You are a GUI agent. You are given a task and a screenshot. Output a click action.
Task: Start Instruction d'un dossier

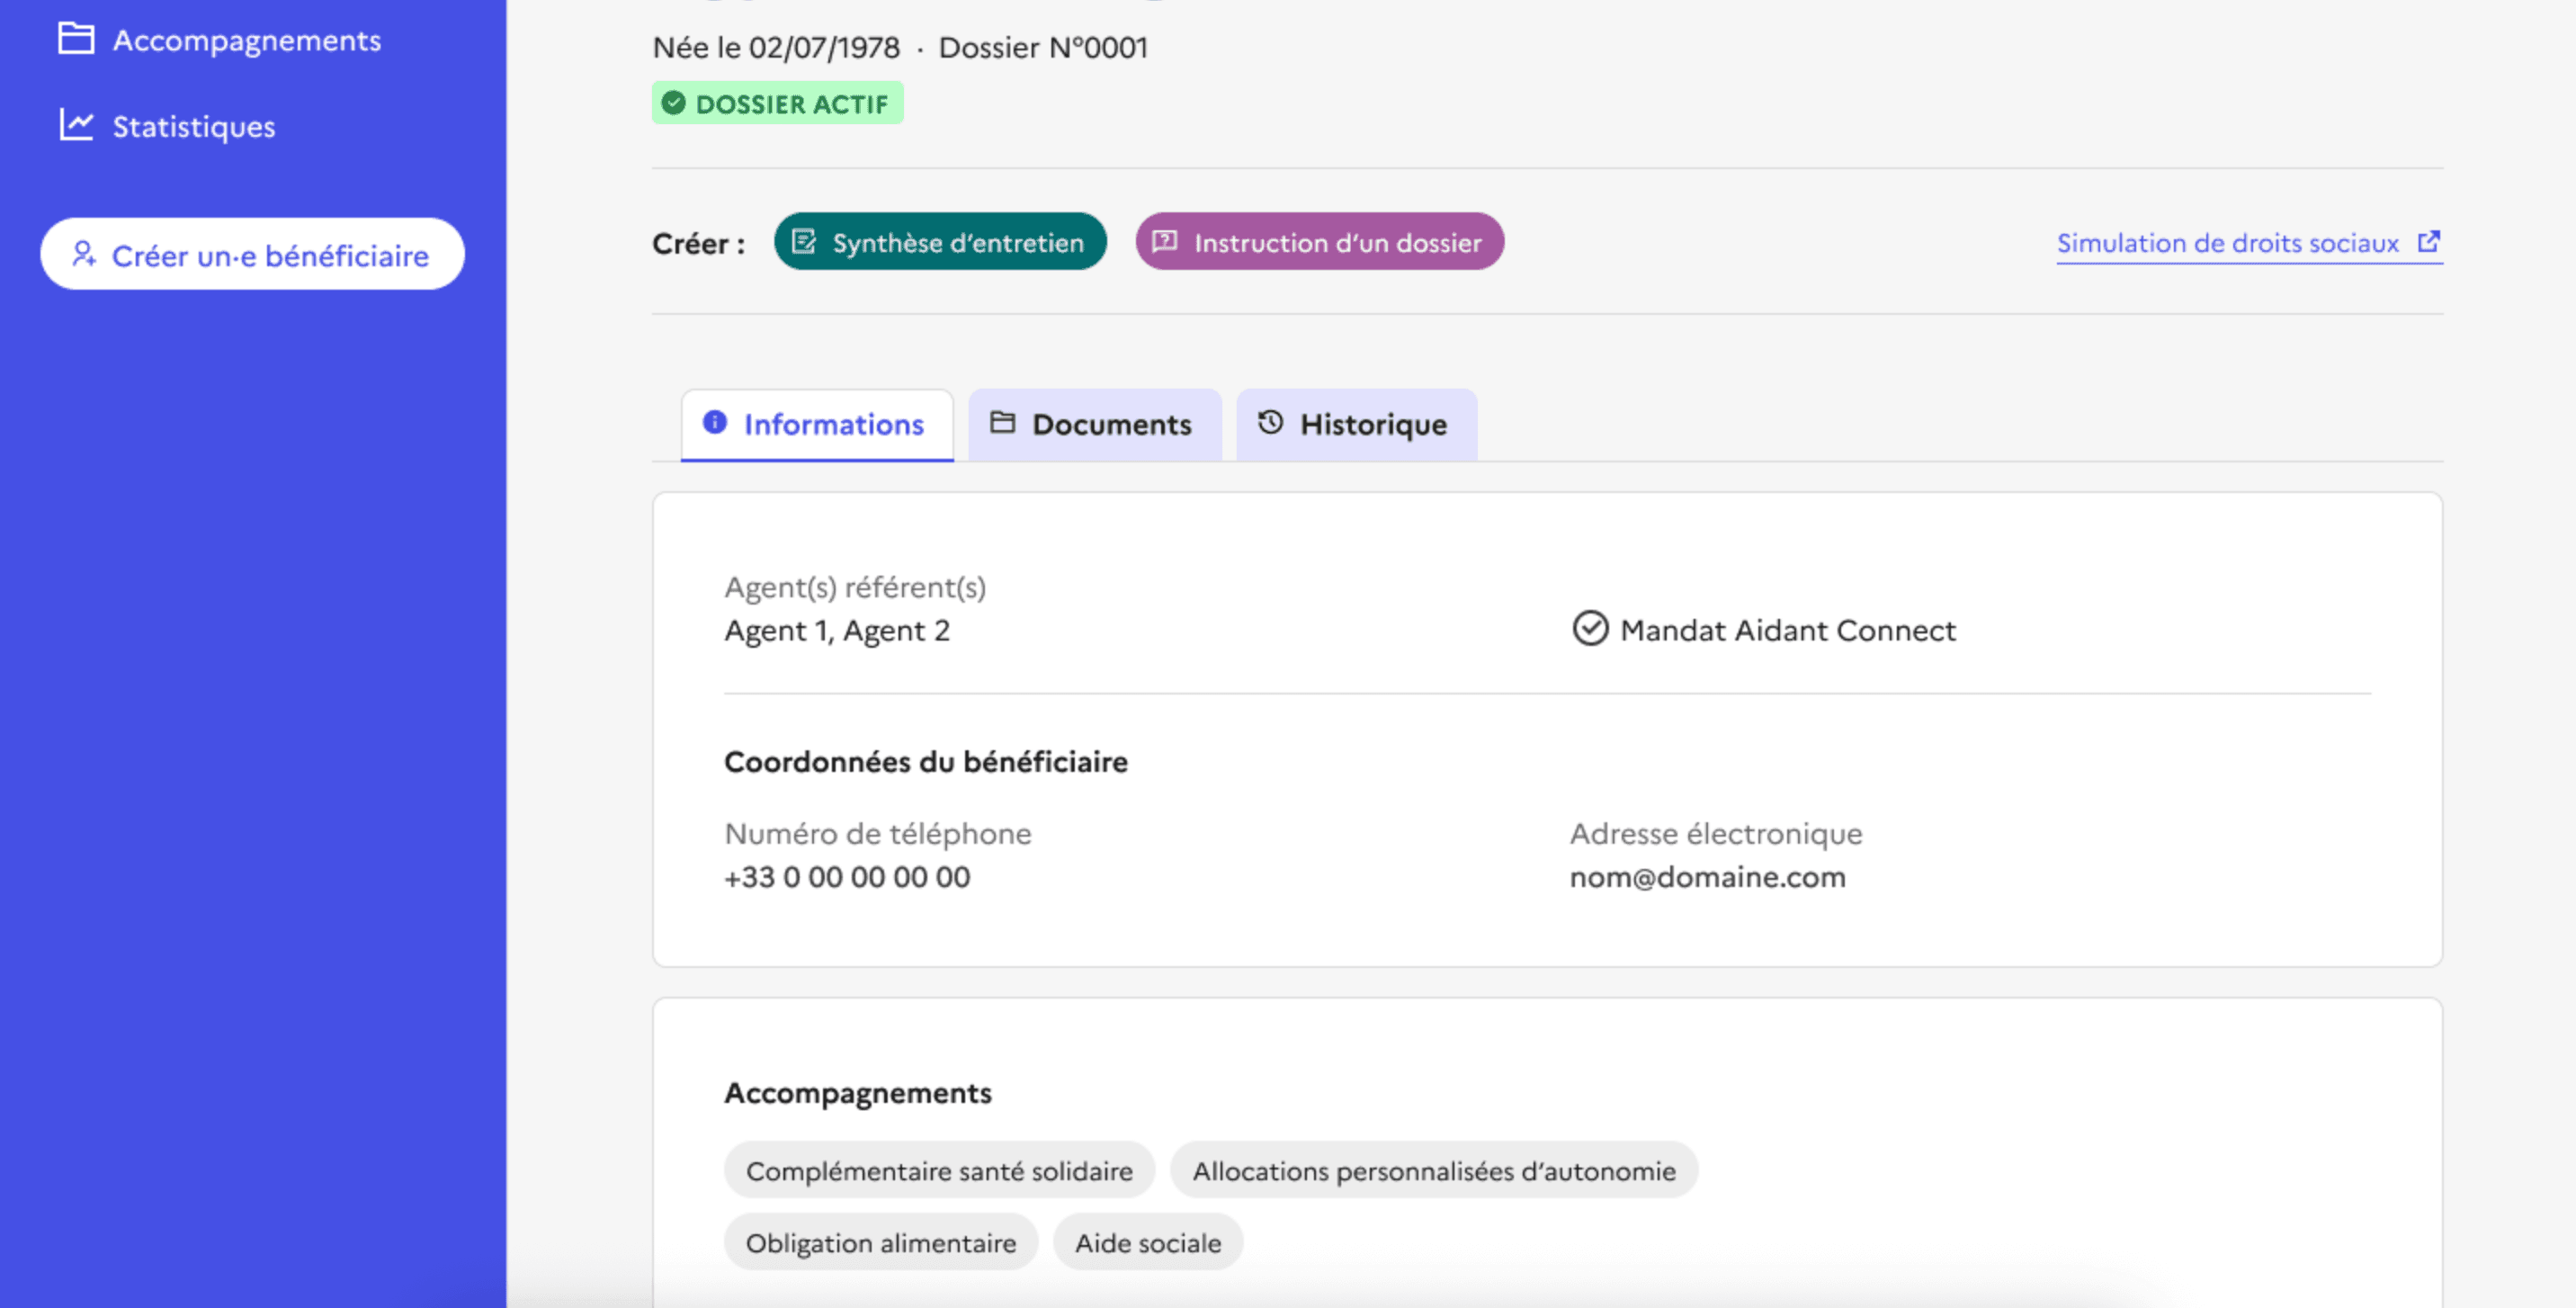tap(1319, 242)
